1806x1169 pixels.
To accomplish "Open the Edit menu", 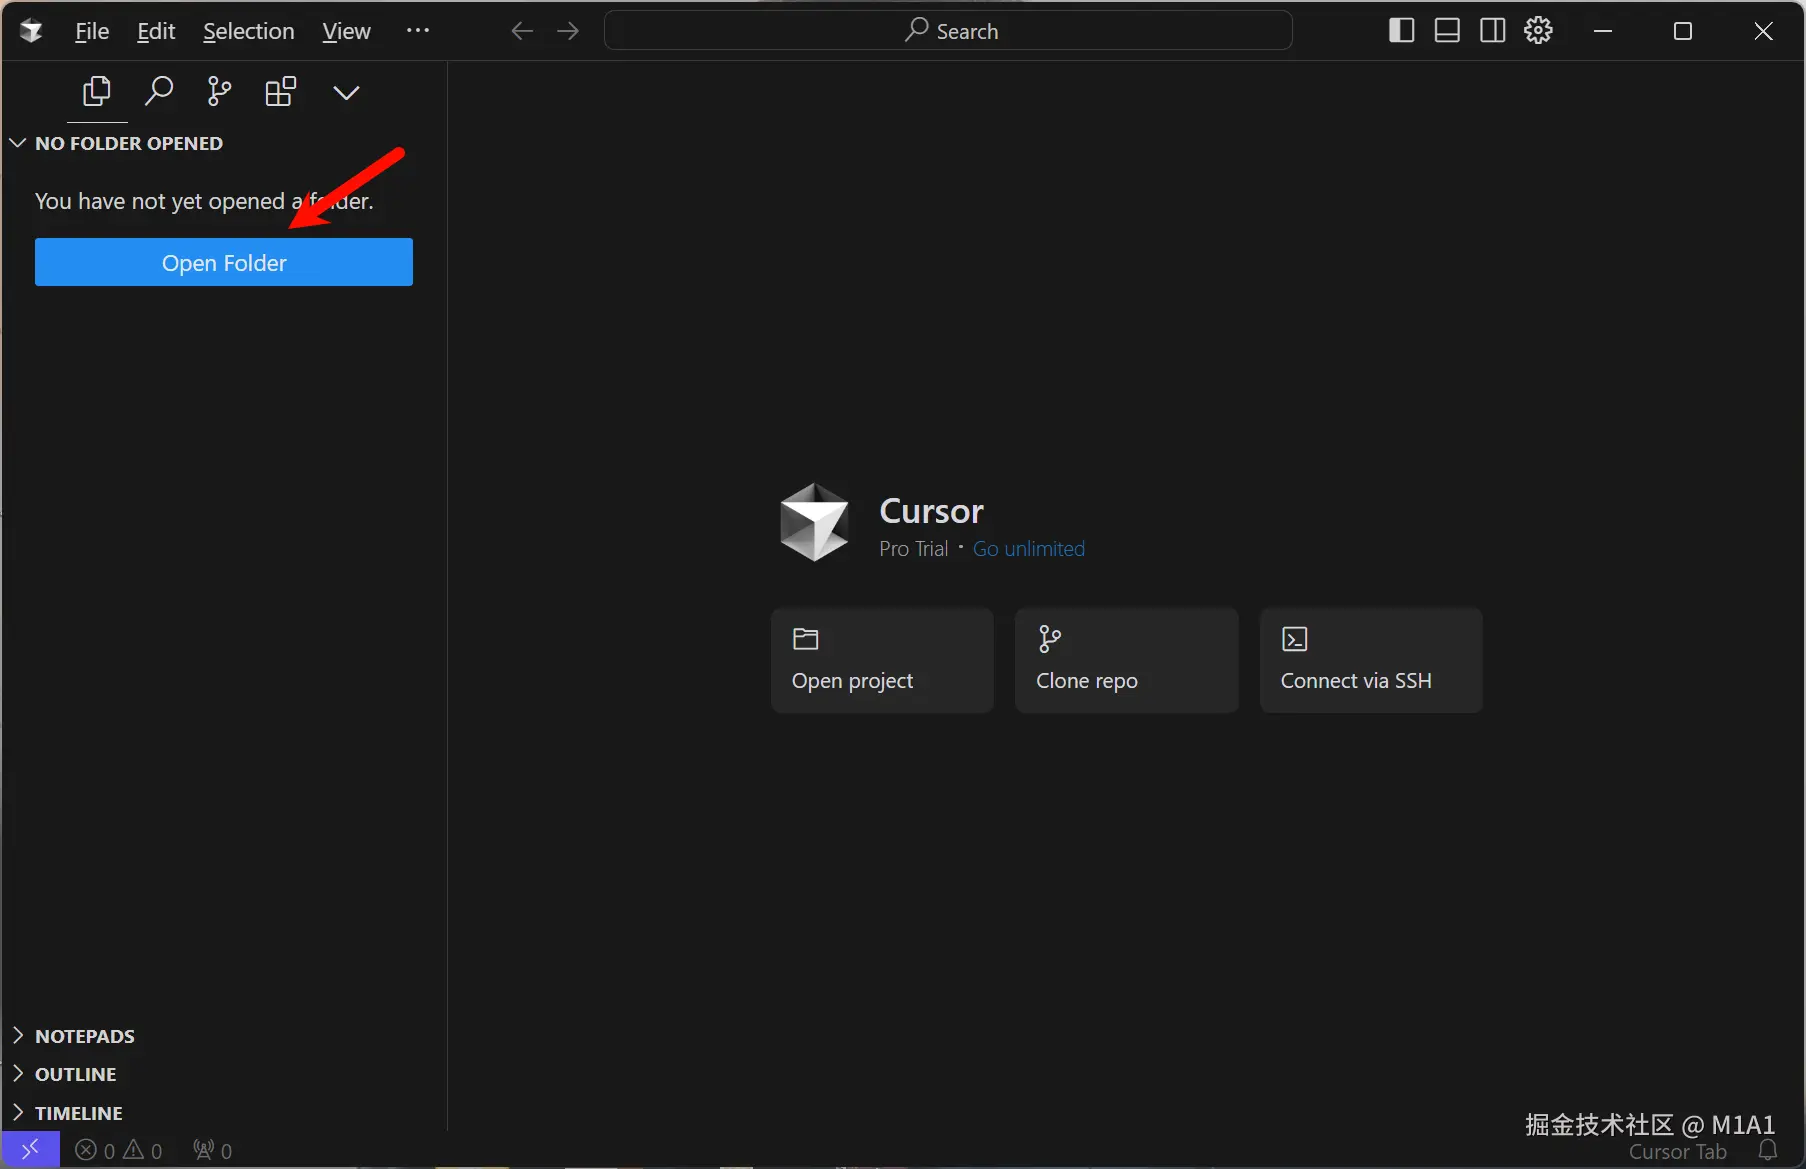I will [x=156, y=31].
